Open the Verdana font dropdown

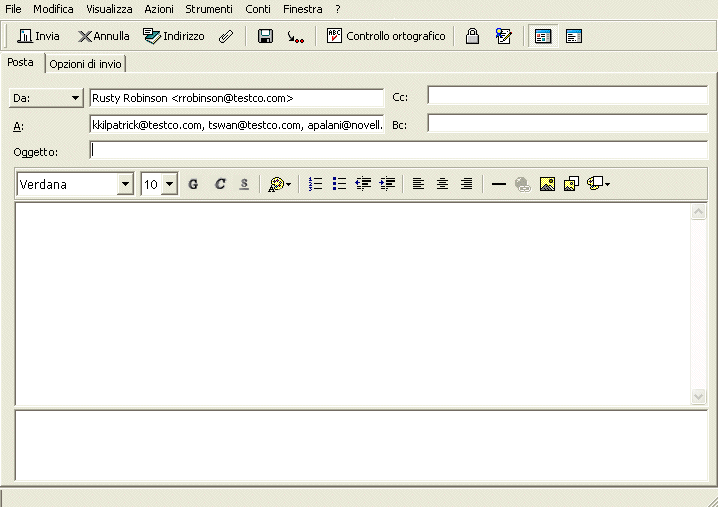(x=125, y=184)
